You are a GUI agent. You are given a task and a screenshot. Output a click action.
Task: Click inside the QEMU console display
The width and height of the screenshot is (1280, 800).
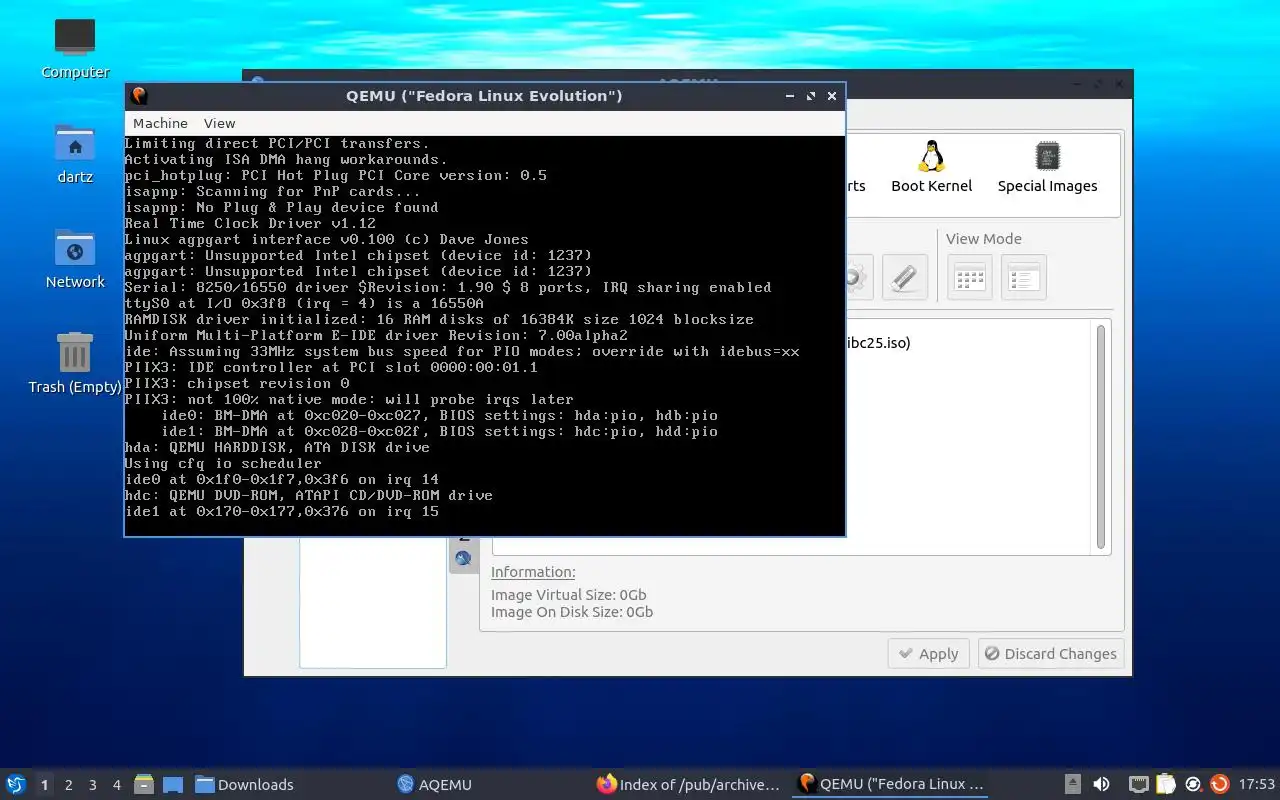(x=485, y=335)
